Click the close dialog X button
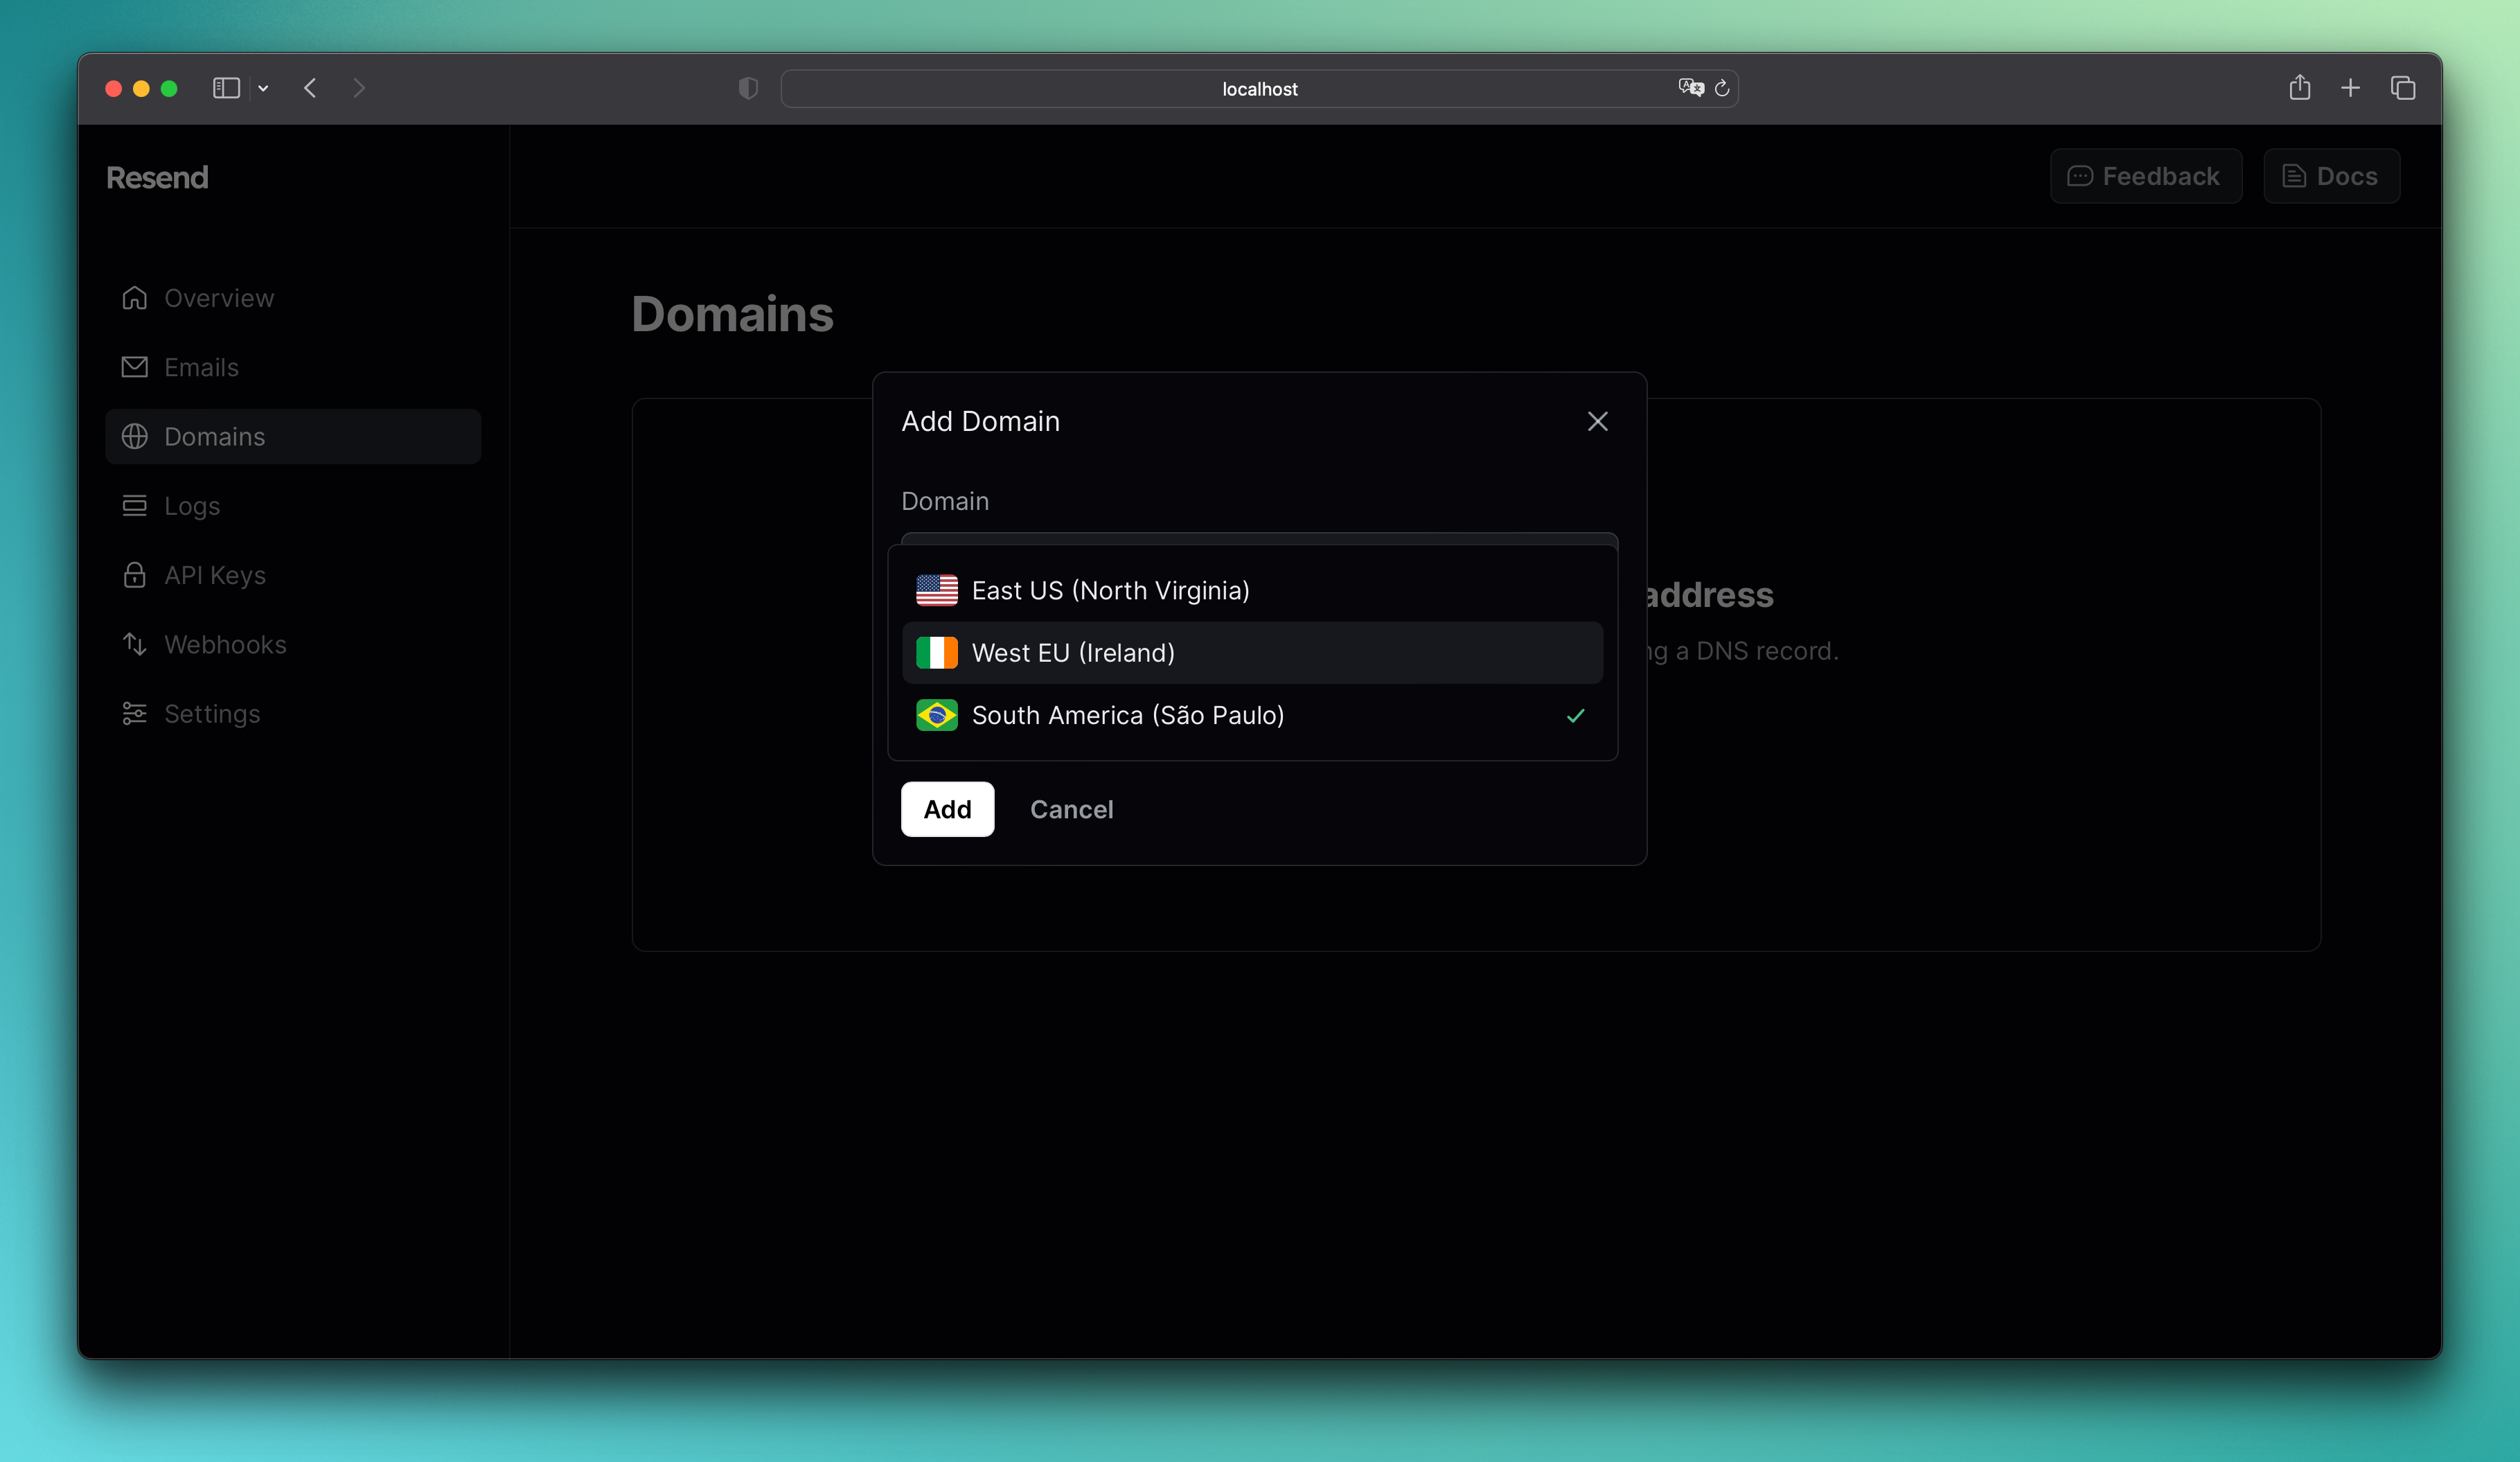The width and height of the screenshot is (2520, 1462). pos(1598,421)
